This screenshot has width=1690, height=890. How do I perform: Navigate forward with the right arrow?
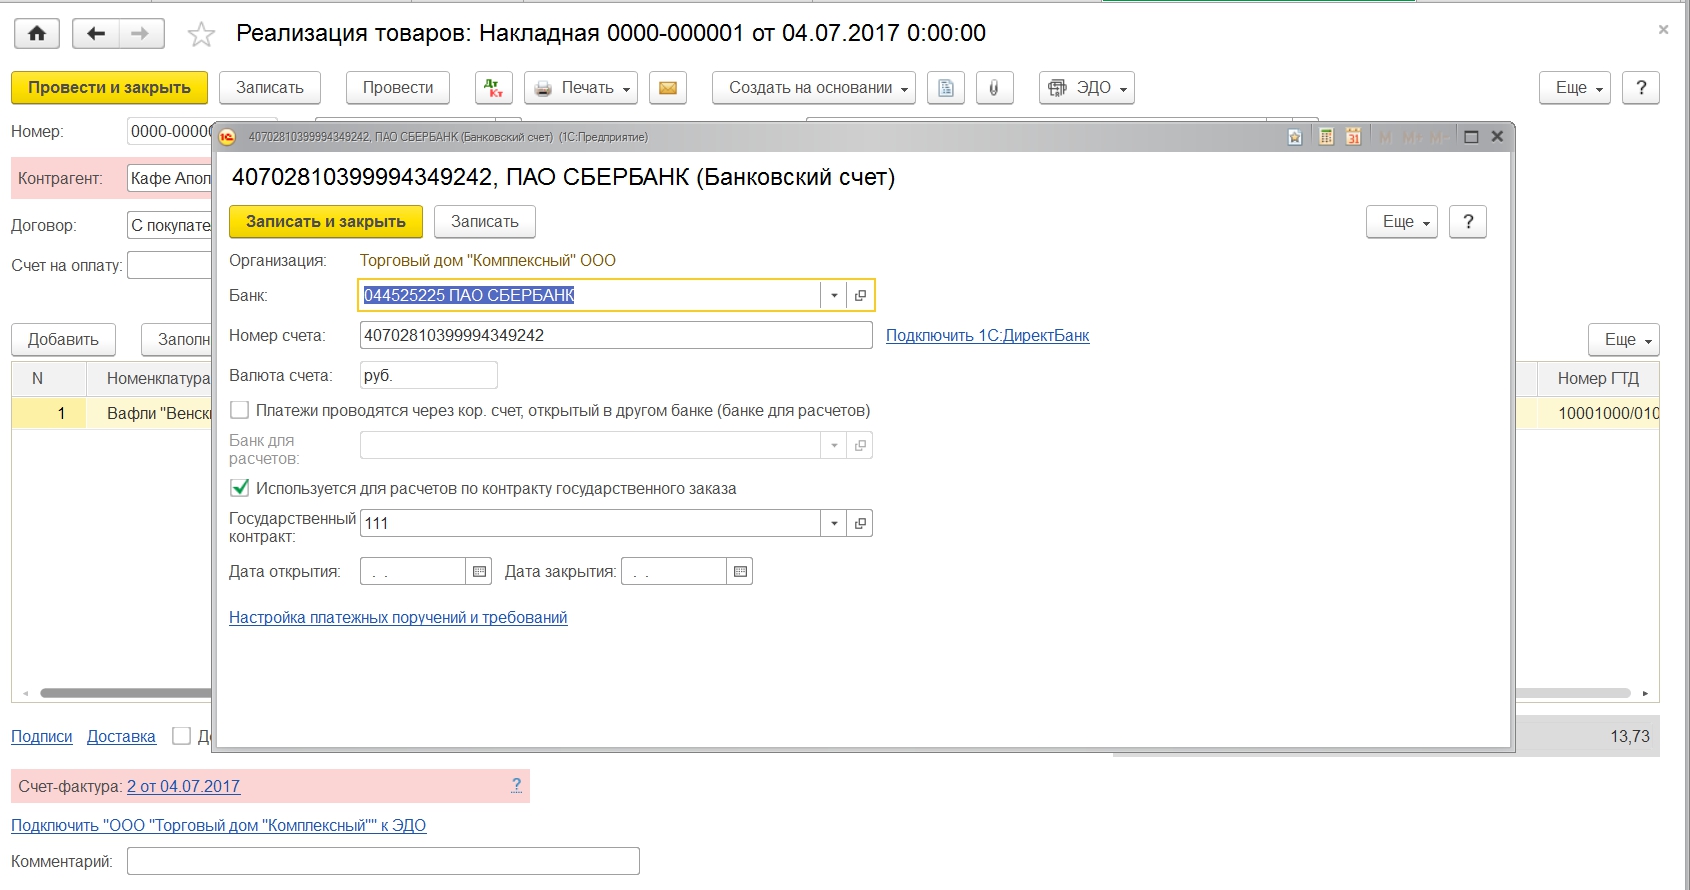(141, 34)
